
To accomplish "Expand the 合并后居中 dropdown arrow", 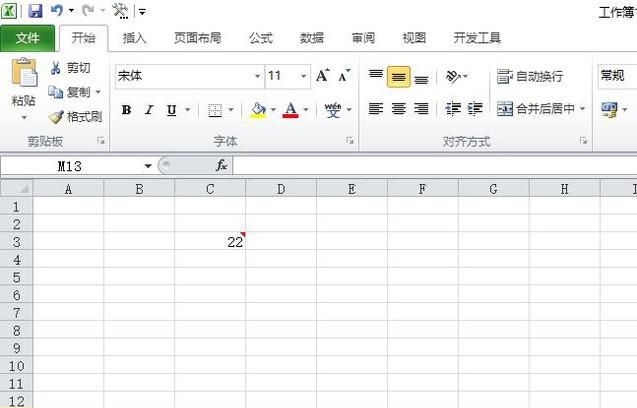I will [582, 109].
